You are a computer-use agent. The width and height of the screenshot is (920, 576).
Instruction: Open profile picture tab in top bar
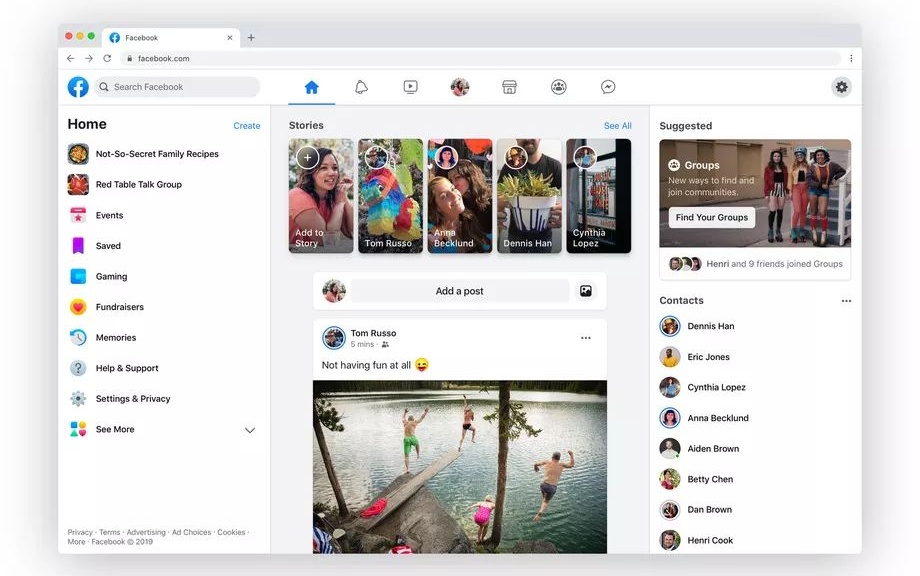460,87
